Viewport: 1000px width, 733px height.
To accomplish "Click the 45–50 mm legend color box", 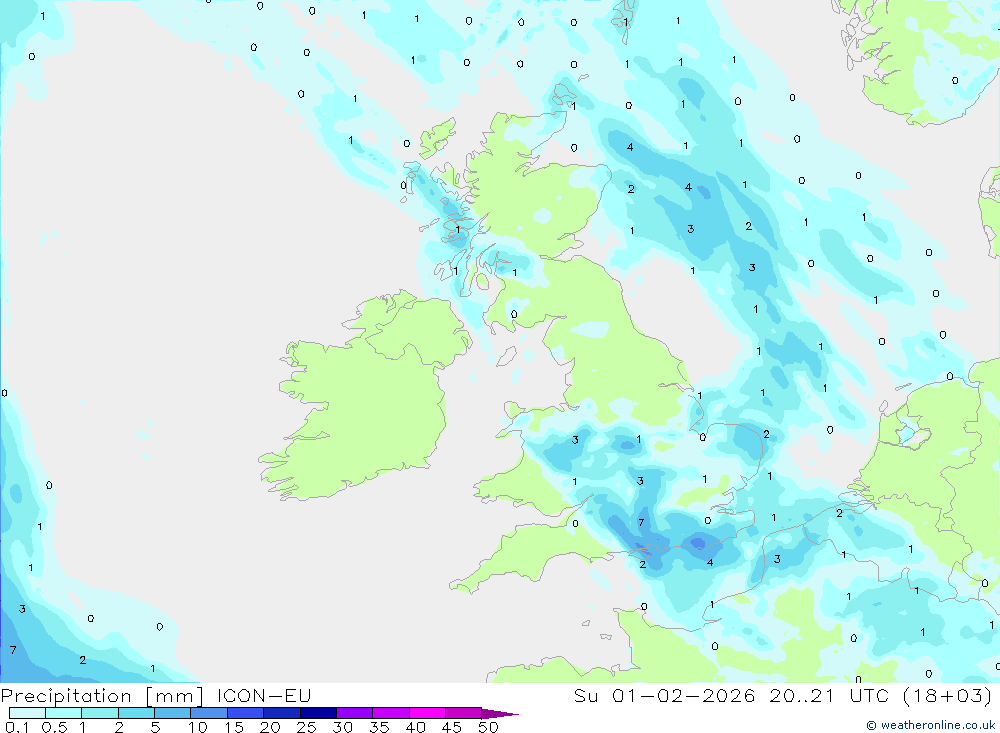I will click(x=464, y=713).
